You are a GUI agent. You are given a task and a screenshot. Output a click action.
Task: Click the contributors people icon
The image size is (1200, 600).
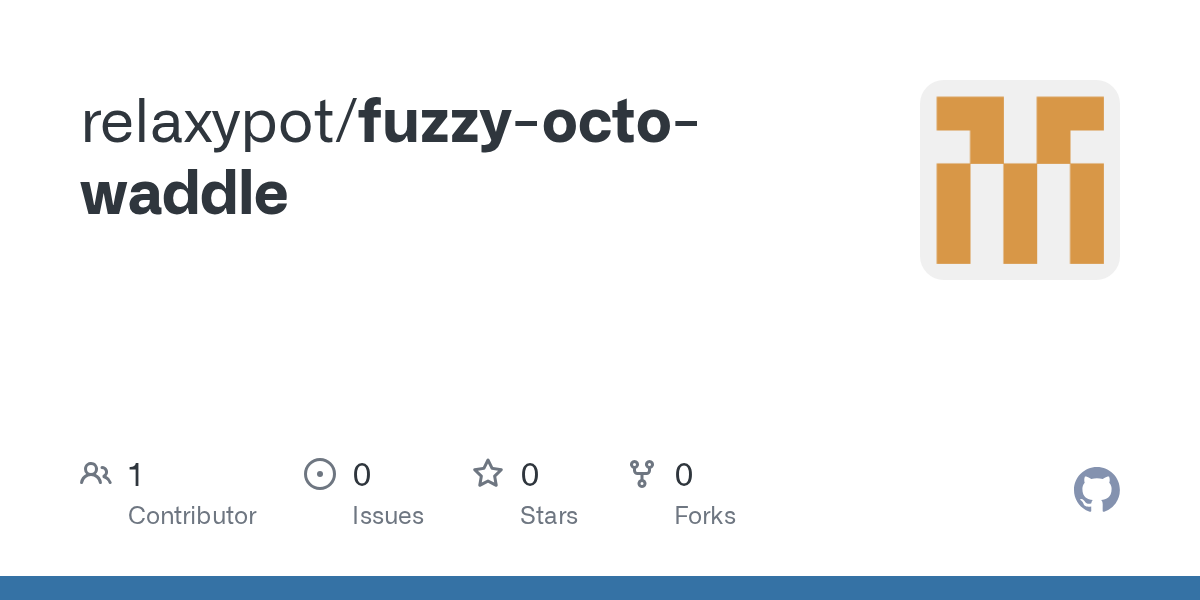coord(96,474)
